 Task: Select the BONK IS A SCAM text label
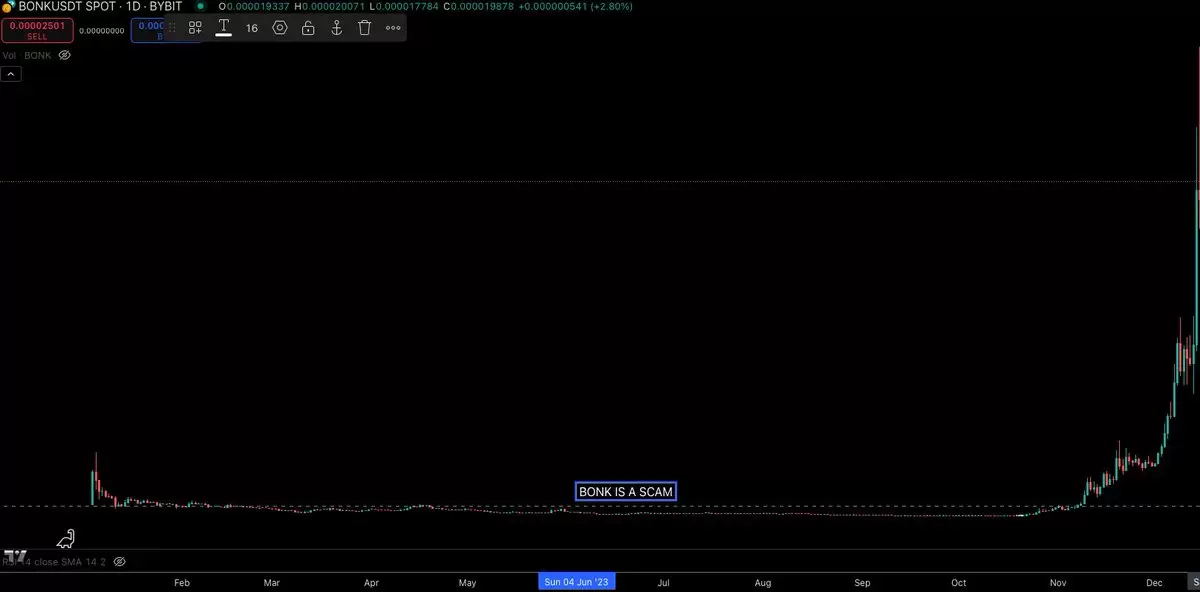(626, 492)
